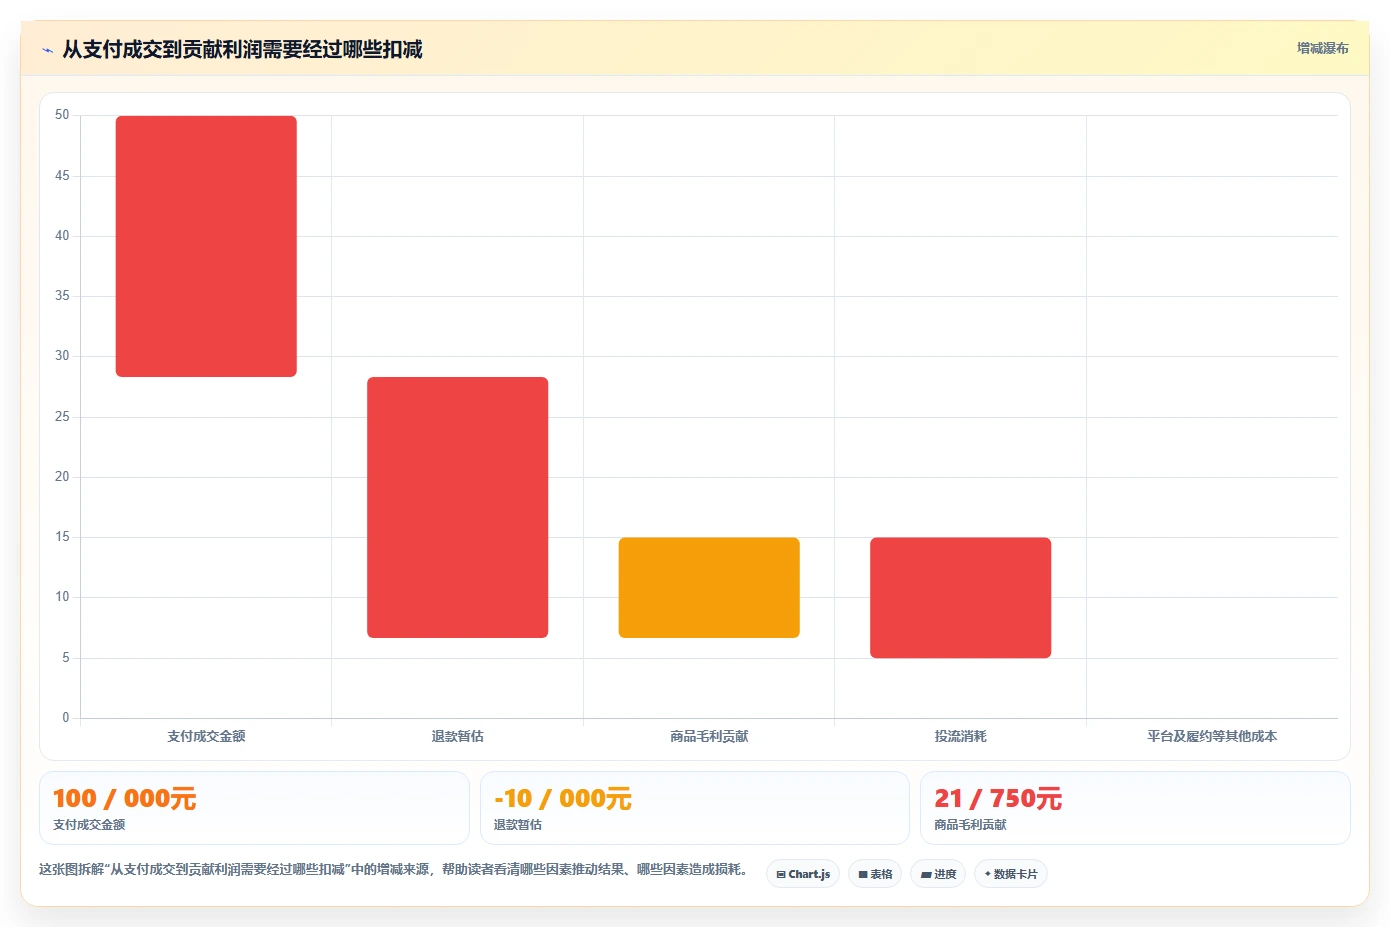Click the 数据卡片 tag chip
Screen dimensions: 1390x927
click(x=1011, y=874)
